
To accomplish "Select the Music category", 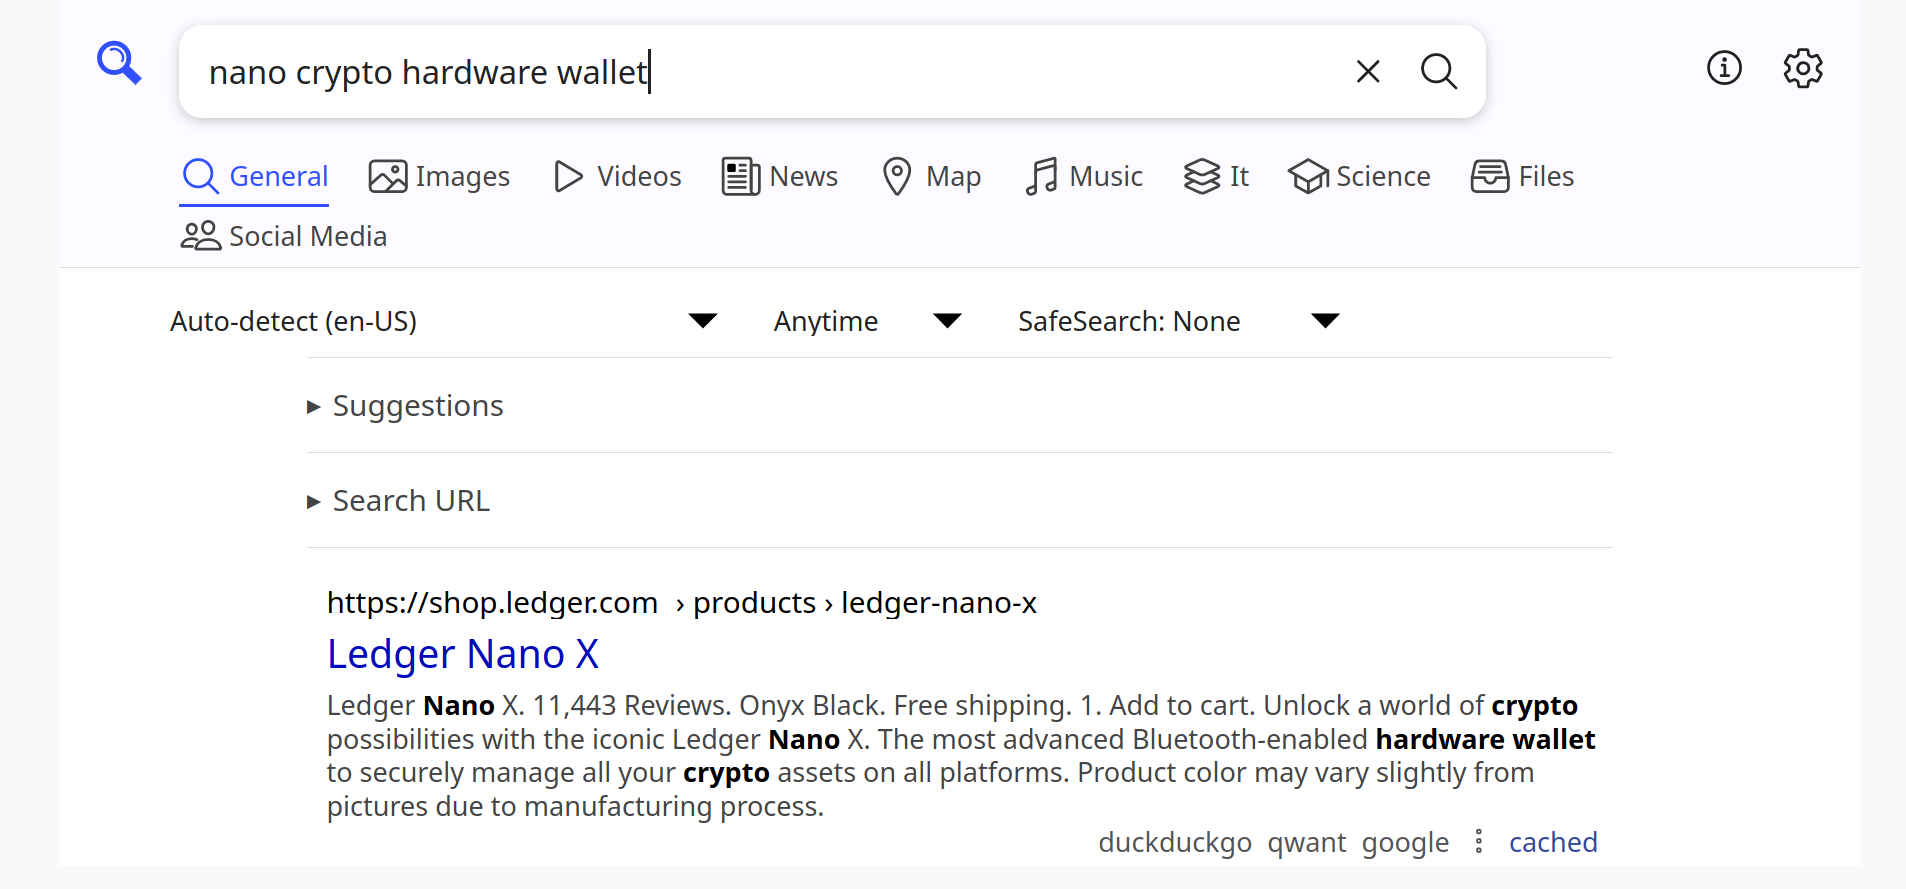I will pos(1084,176).
